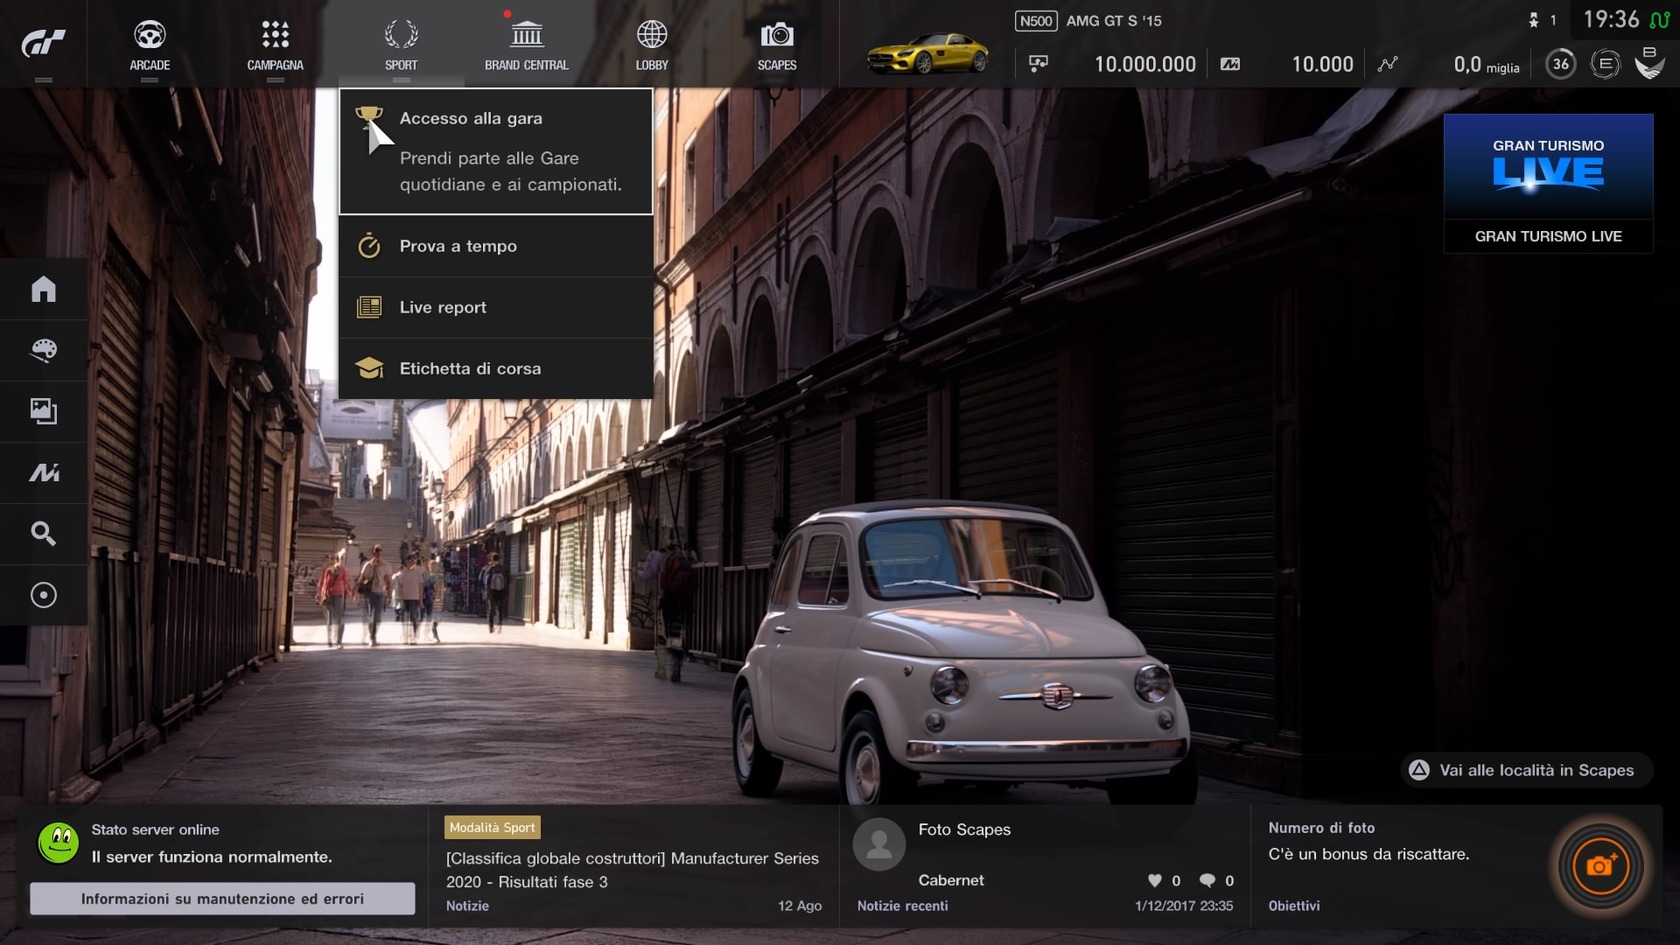This screenshot has height=945, width=1680.
Task: Click the Notizie label dated 12 Ago
Action: pos(467,906)
